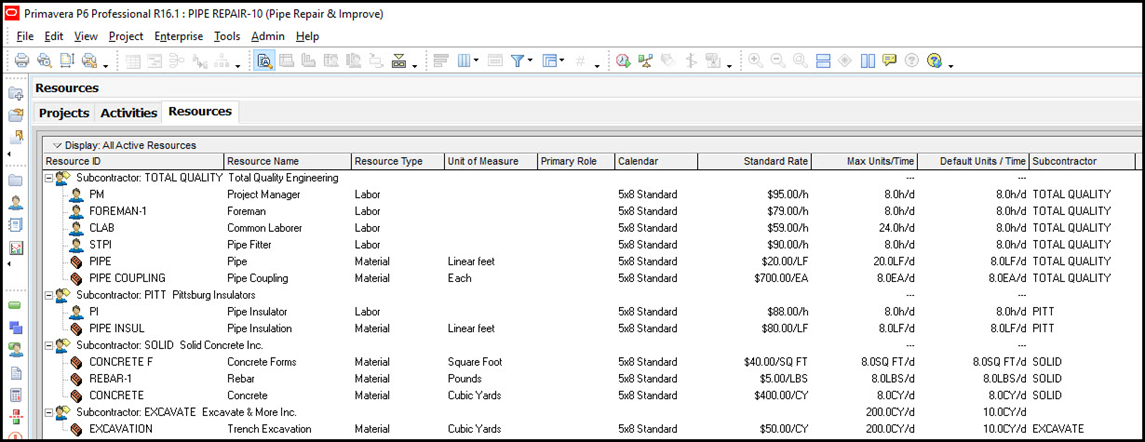Click the Reports notebook sidebar icon
Screen dimensions: 1145x442
pyautogui.click(x=15, y=224)
